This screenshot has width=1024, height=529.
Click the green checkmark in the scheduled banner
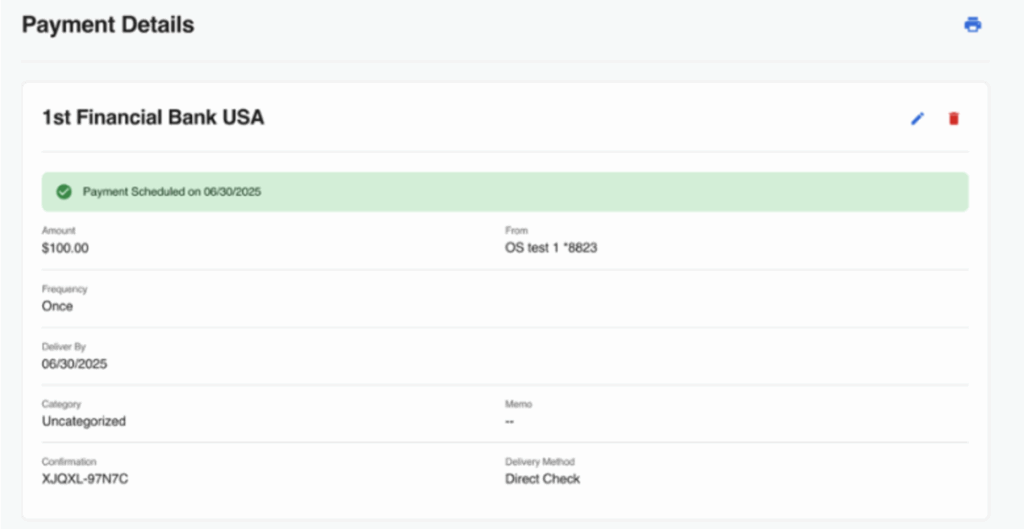(x=64, y=191)
